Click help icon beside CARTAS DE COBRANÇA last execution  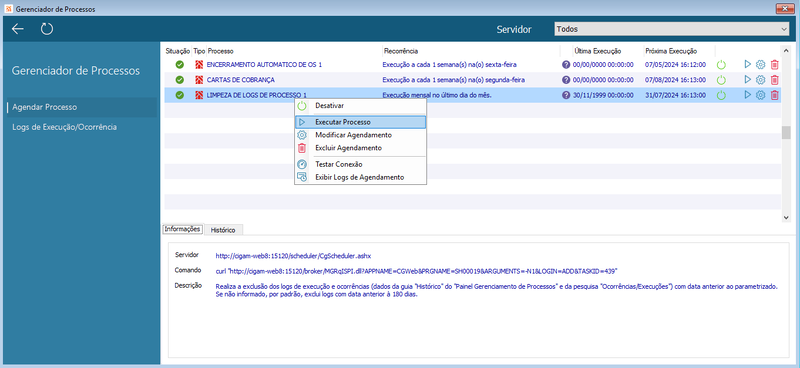[x=566, y=80]
